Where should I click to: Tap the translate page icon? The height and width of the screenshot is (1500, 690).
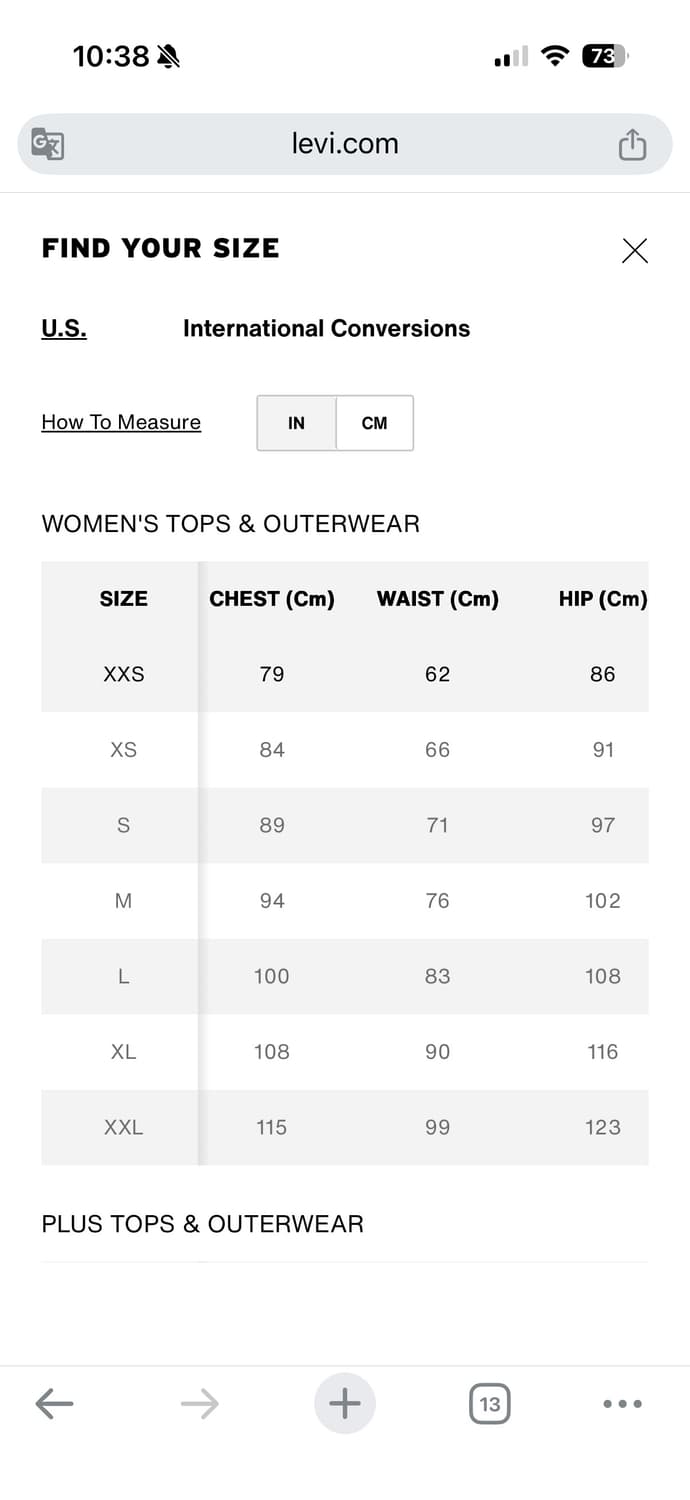pos(48,144)
